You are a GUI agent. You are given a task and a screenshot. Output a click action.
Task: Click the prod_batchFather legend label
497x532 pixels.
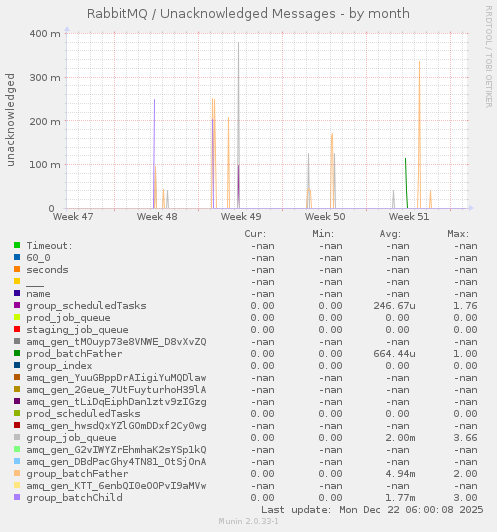click(74, 354)
